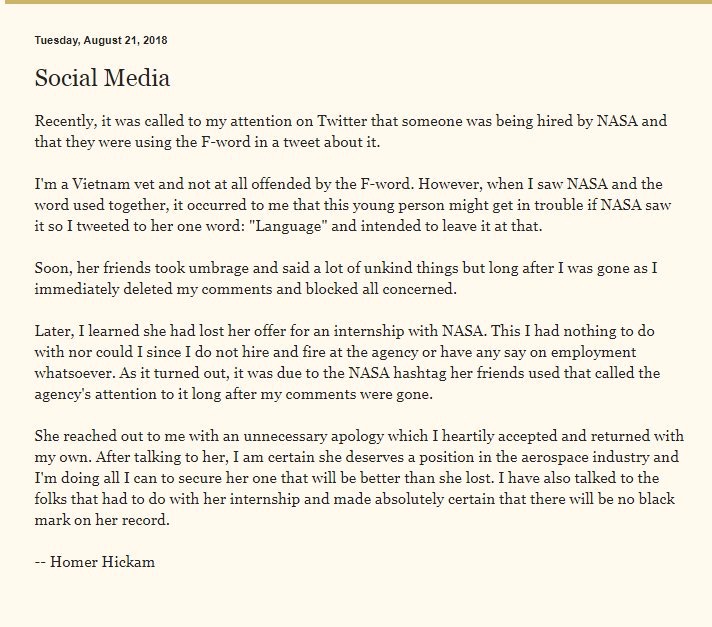Click the paragraph starting "Recently, it was called"
712x627 pixels.
click(x=351, y=132)
